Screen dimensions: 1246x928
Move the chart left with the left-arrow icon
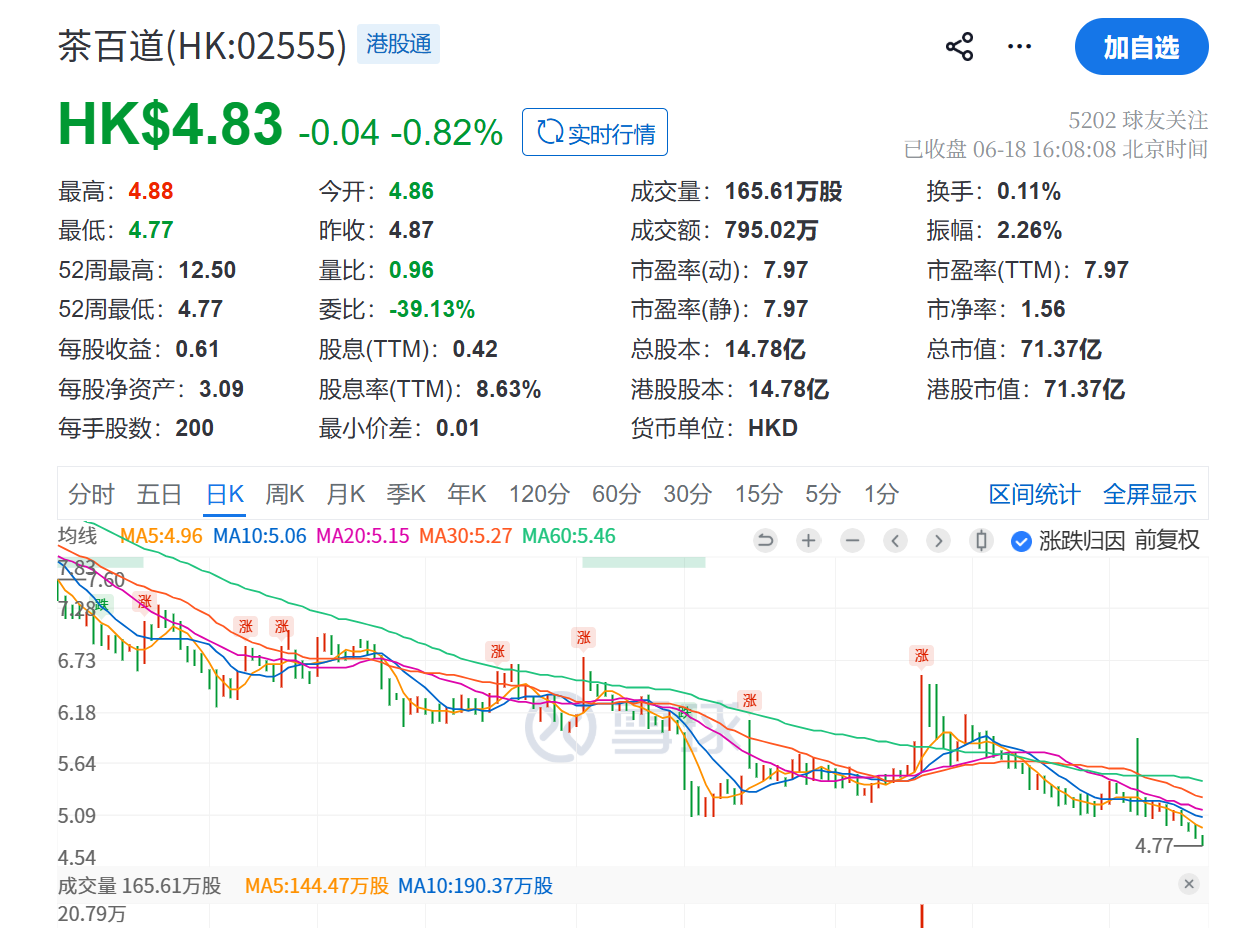[895, 541]
